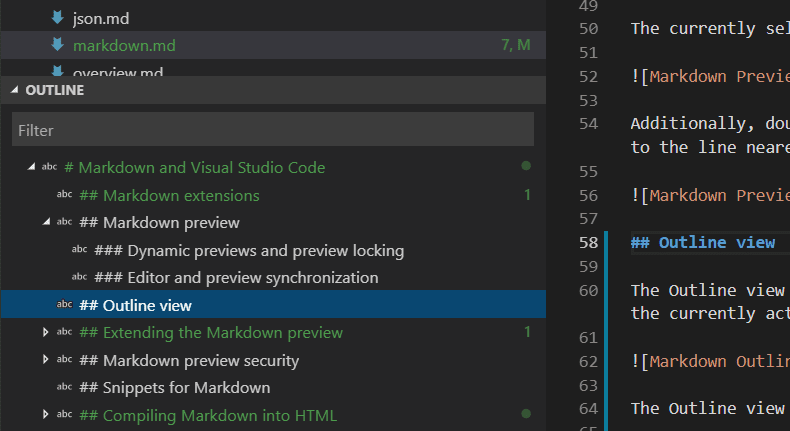Click line number 58 in editor gutter
Screen dimensions: 790x431
coord(588,242)
